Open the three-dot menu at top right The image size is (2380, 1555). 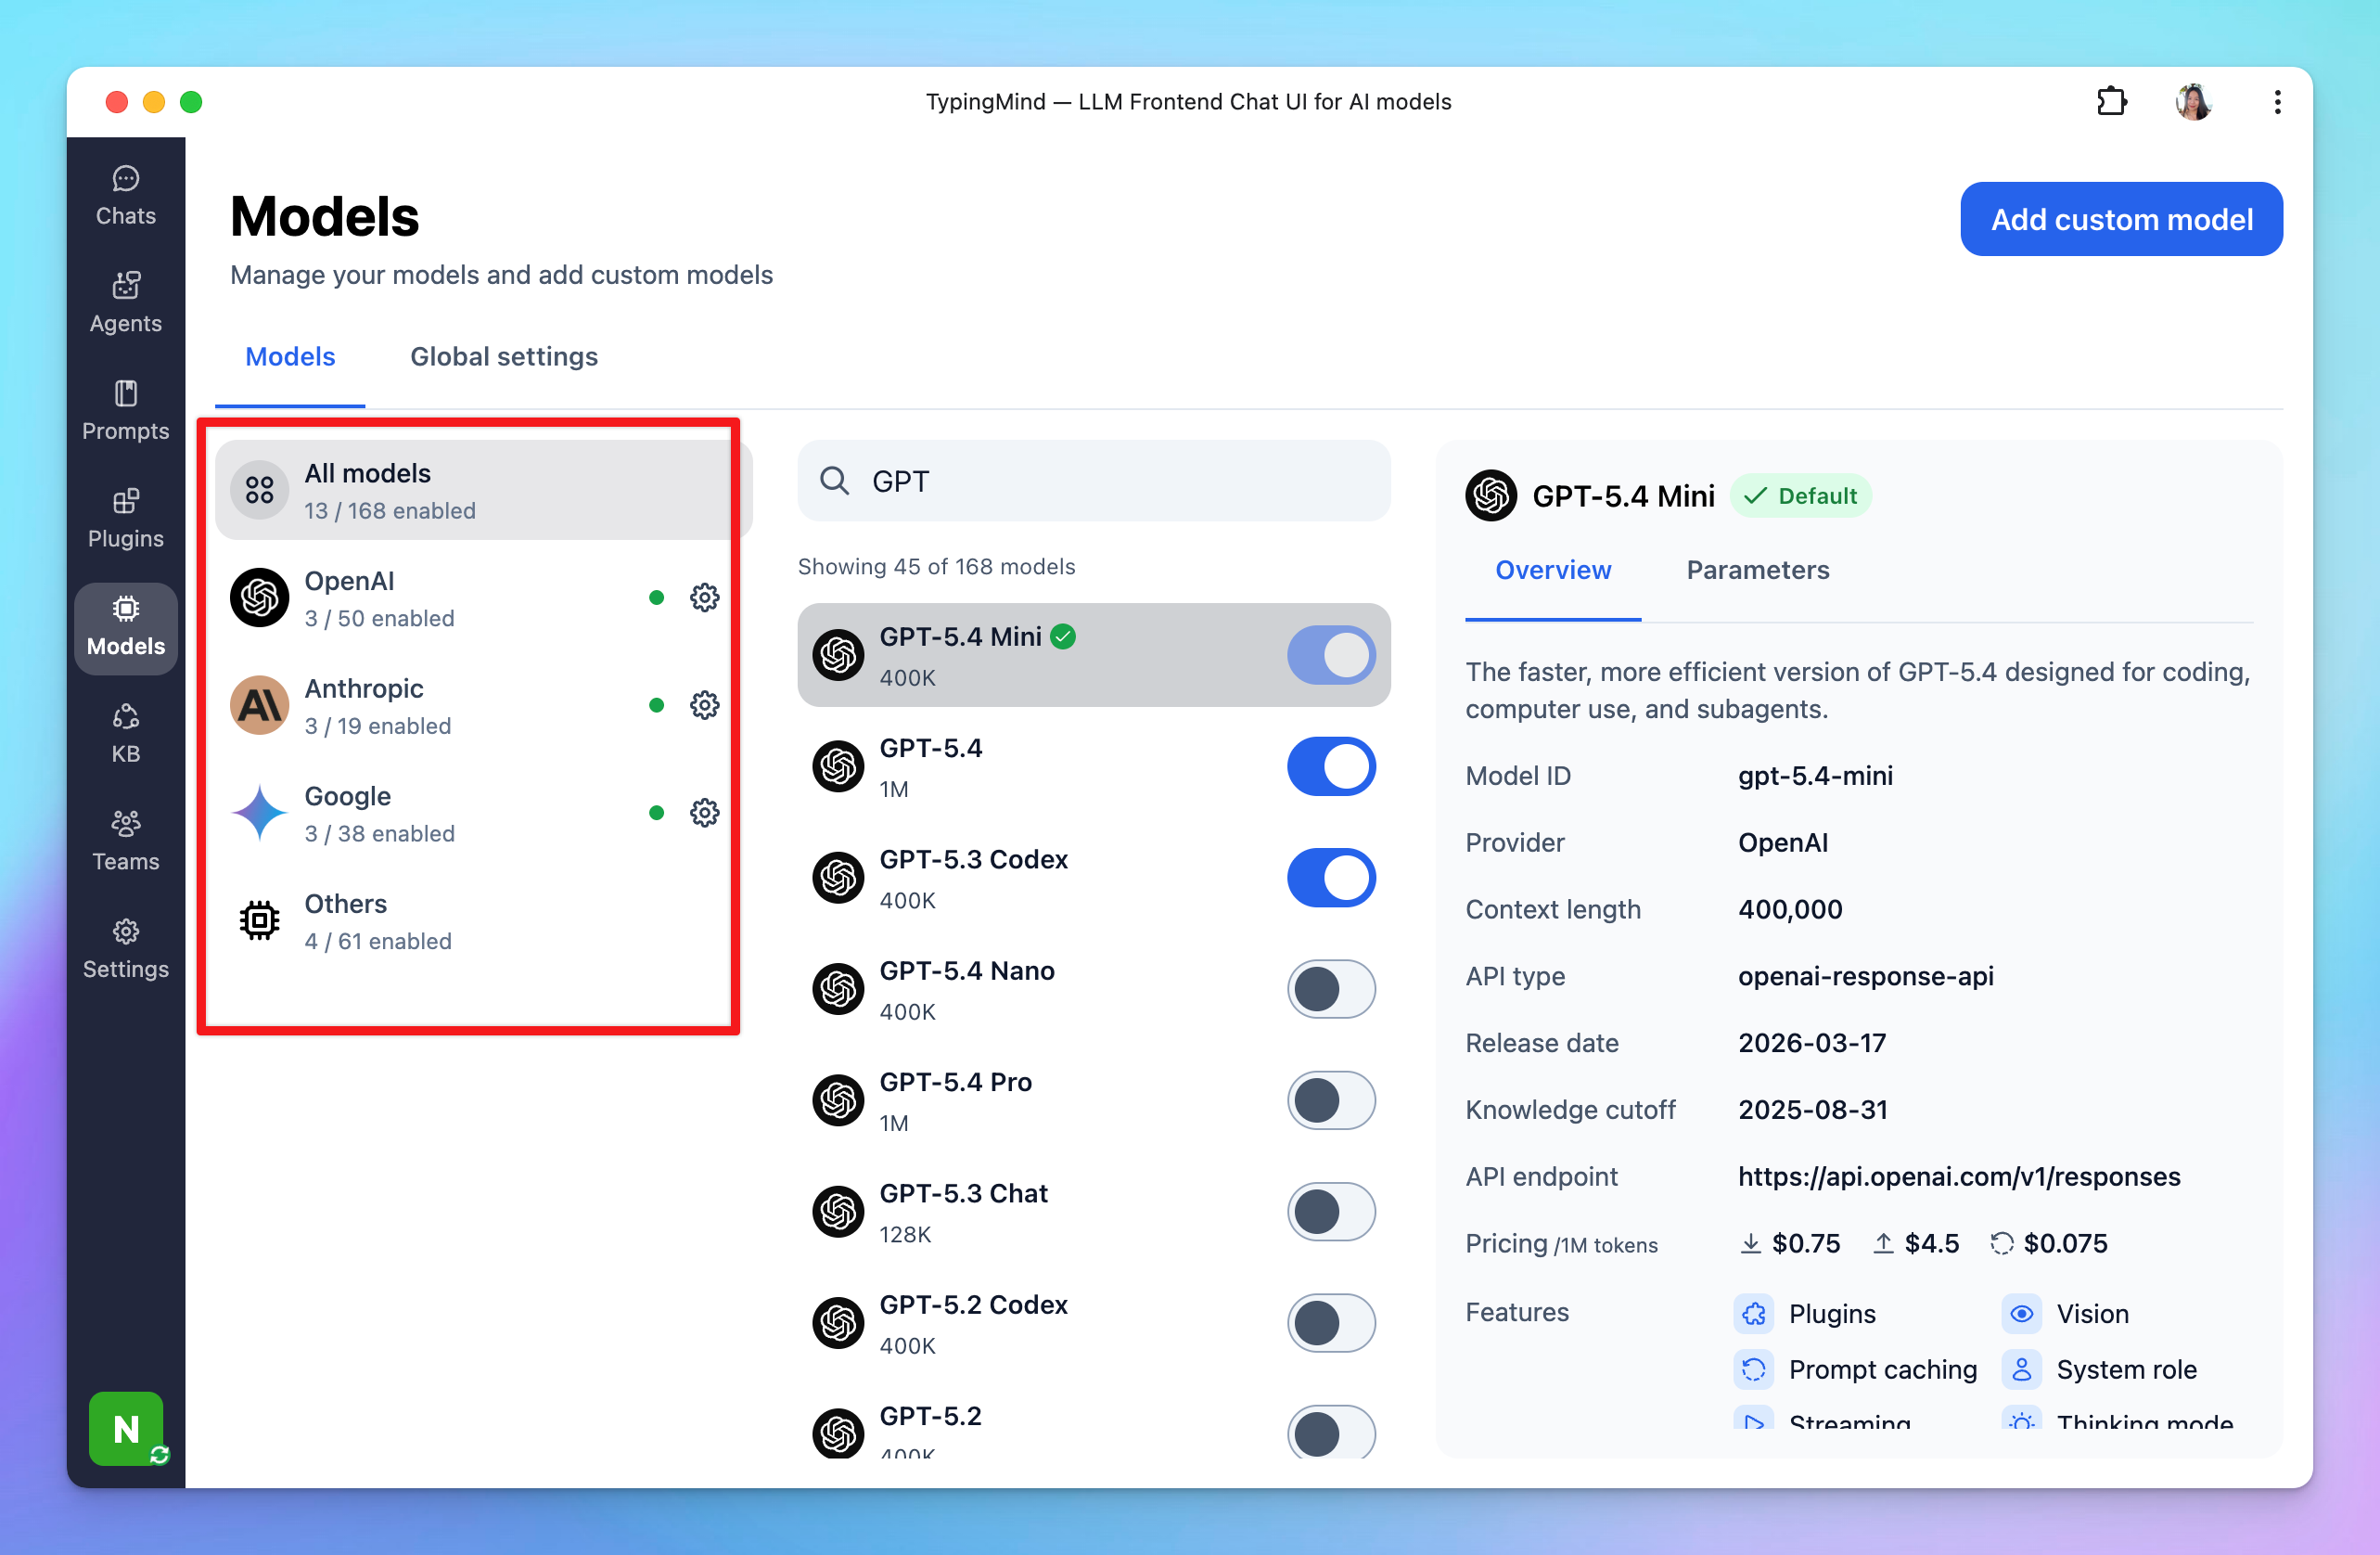click(x=2277, y=102)
